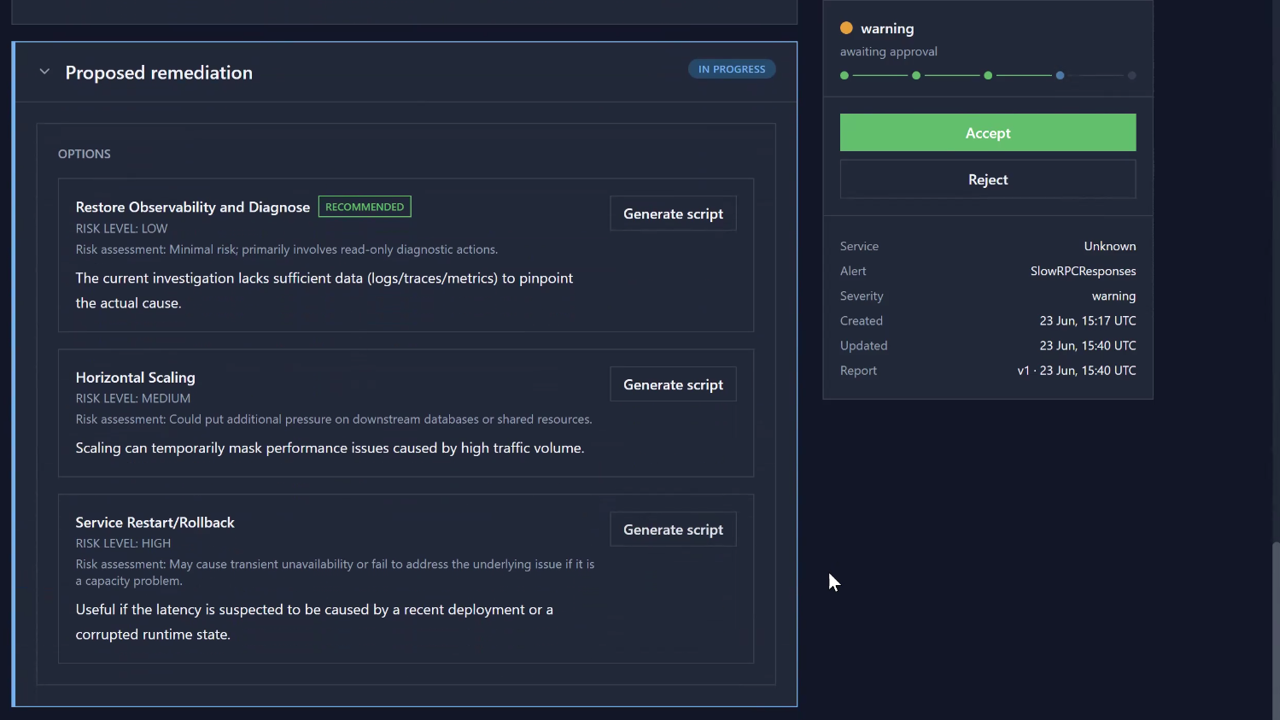The height and width of the screenshot is (720, 1280).
Task: Select the third green progress step dot
Action: (x=988, y=75)
